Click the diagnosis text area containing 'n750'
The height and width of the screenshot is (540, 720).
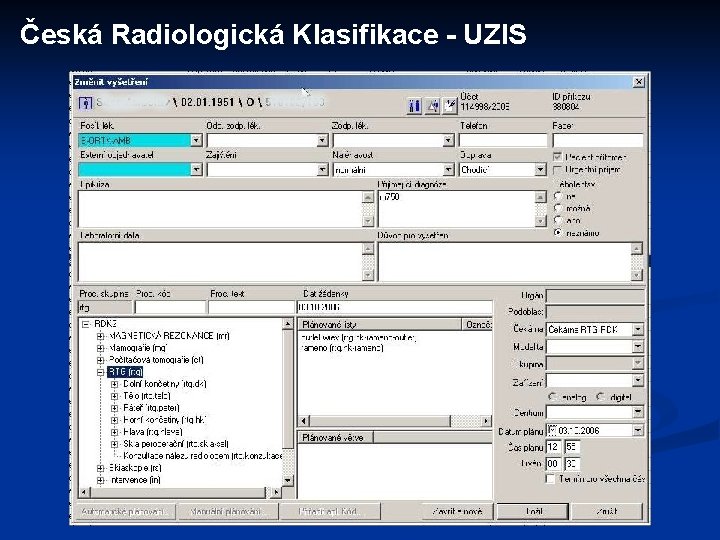[x=456, y=209]
